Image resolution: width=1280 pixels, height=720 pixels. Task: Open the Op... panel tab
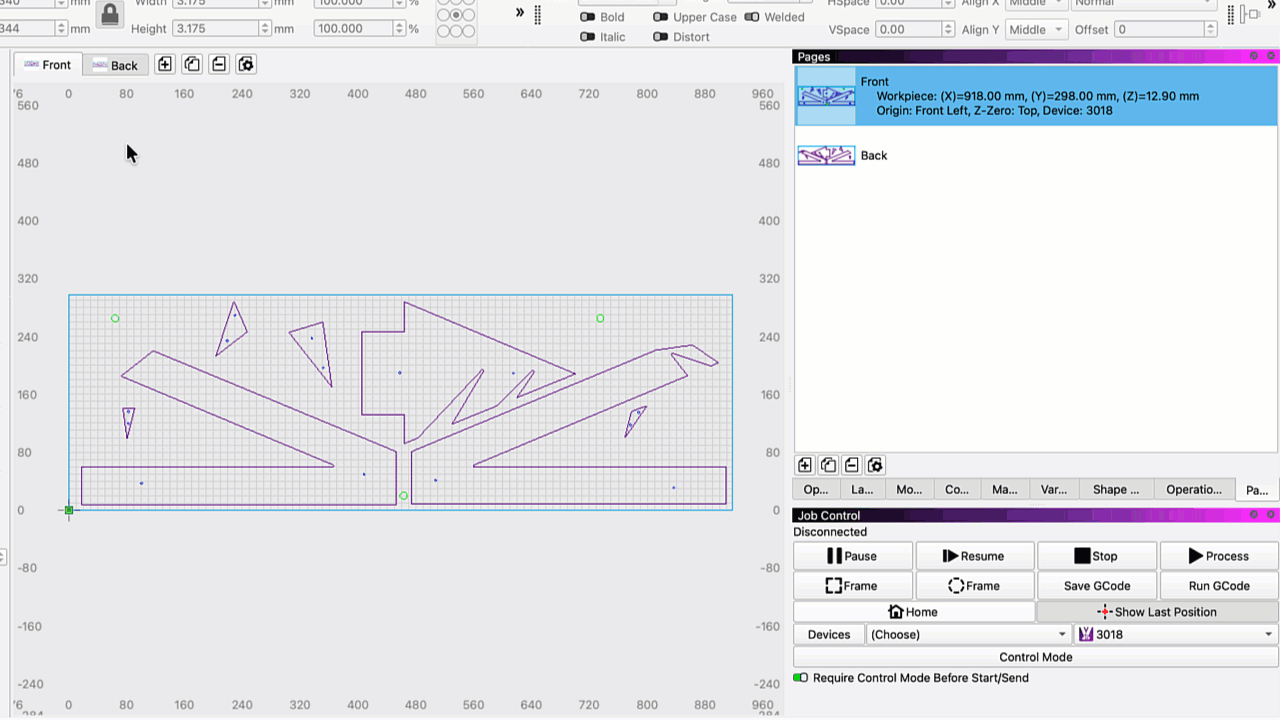(x=816, y=489)
